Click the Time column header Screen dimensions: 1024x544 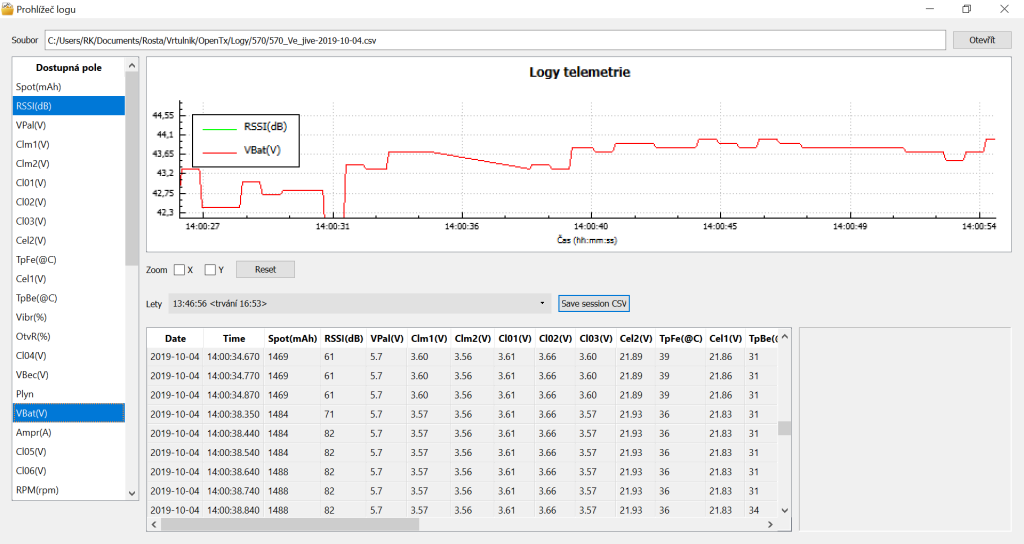[x=234, y=338]
